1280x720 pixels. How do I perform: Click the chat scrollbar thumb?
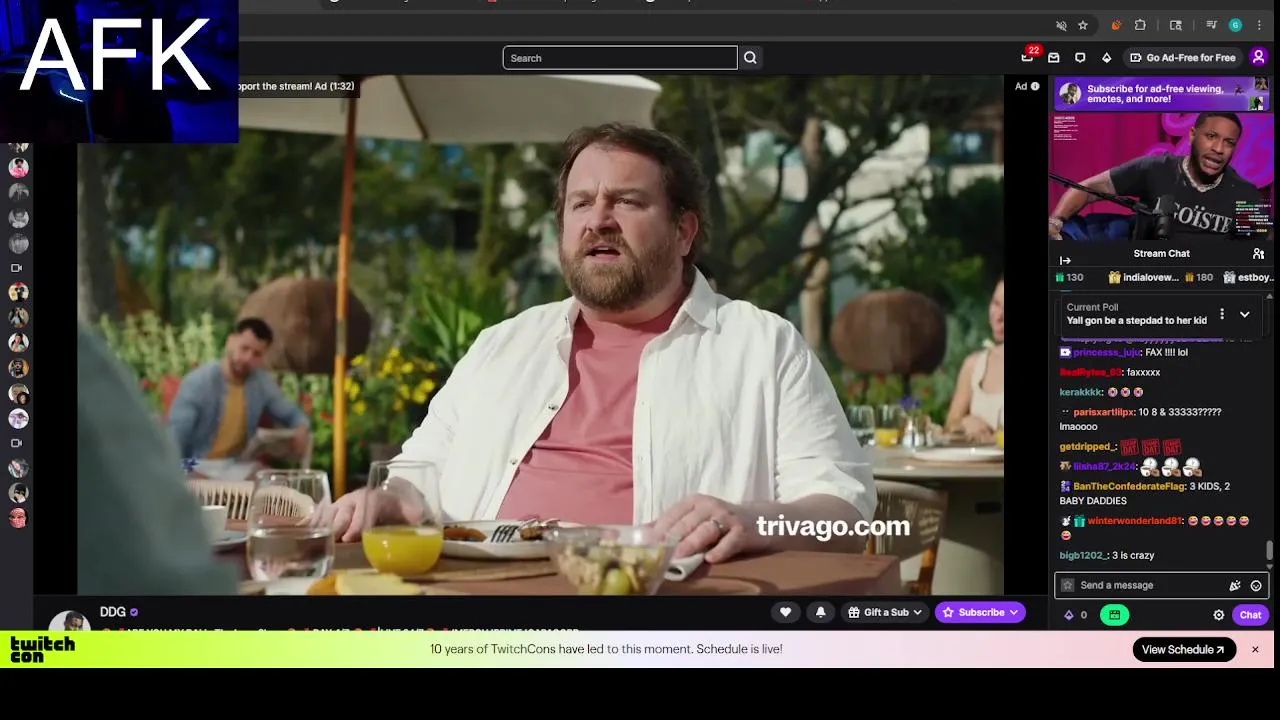pos(1270,550)
